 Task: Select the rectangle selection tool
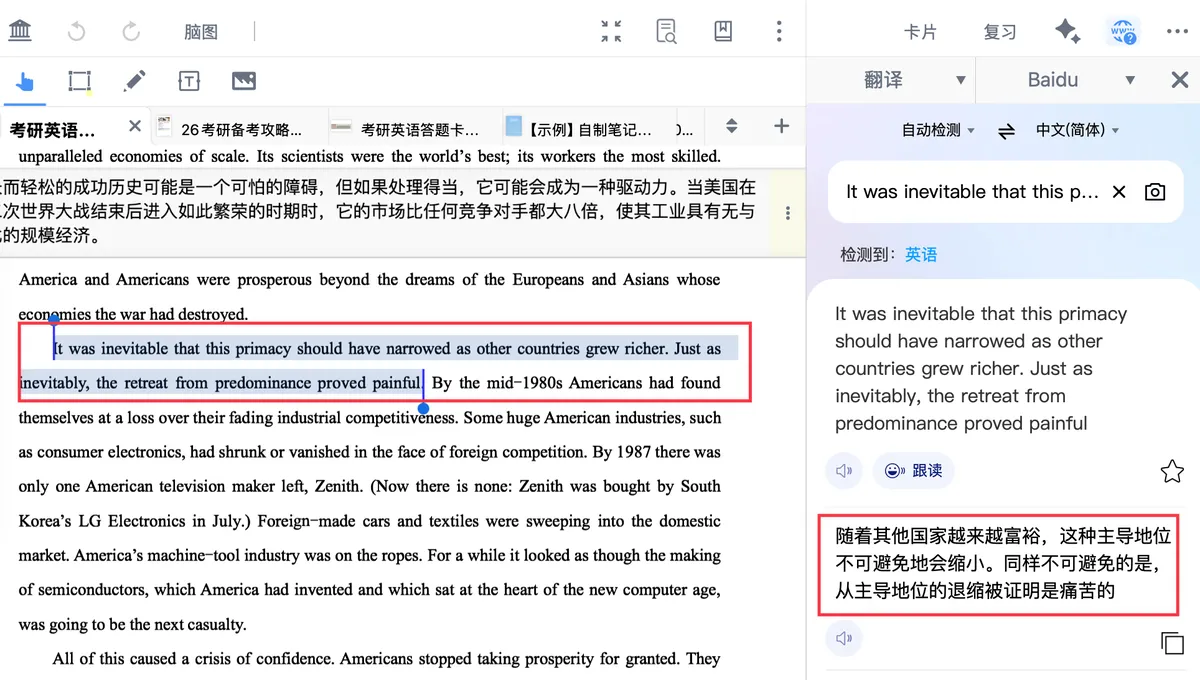click(x=79, y=82)
